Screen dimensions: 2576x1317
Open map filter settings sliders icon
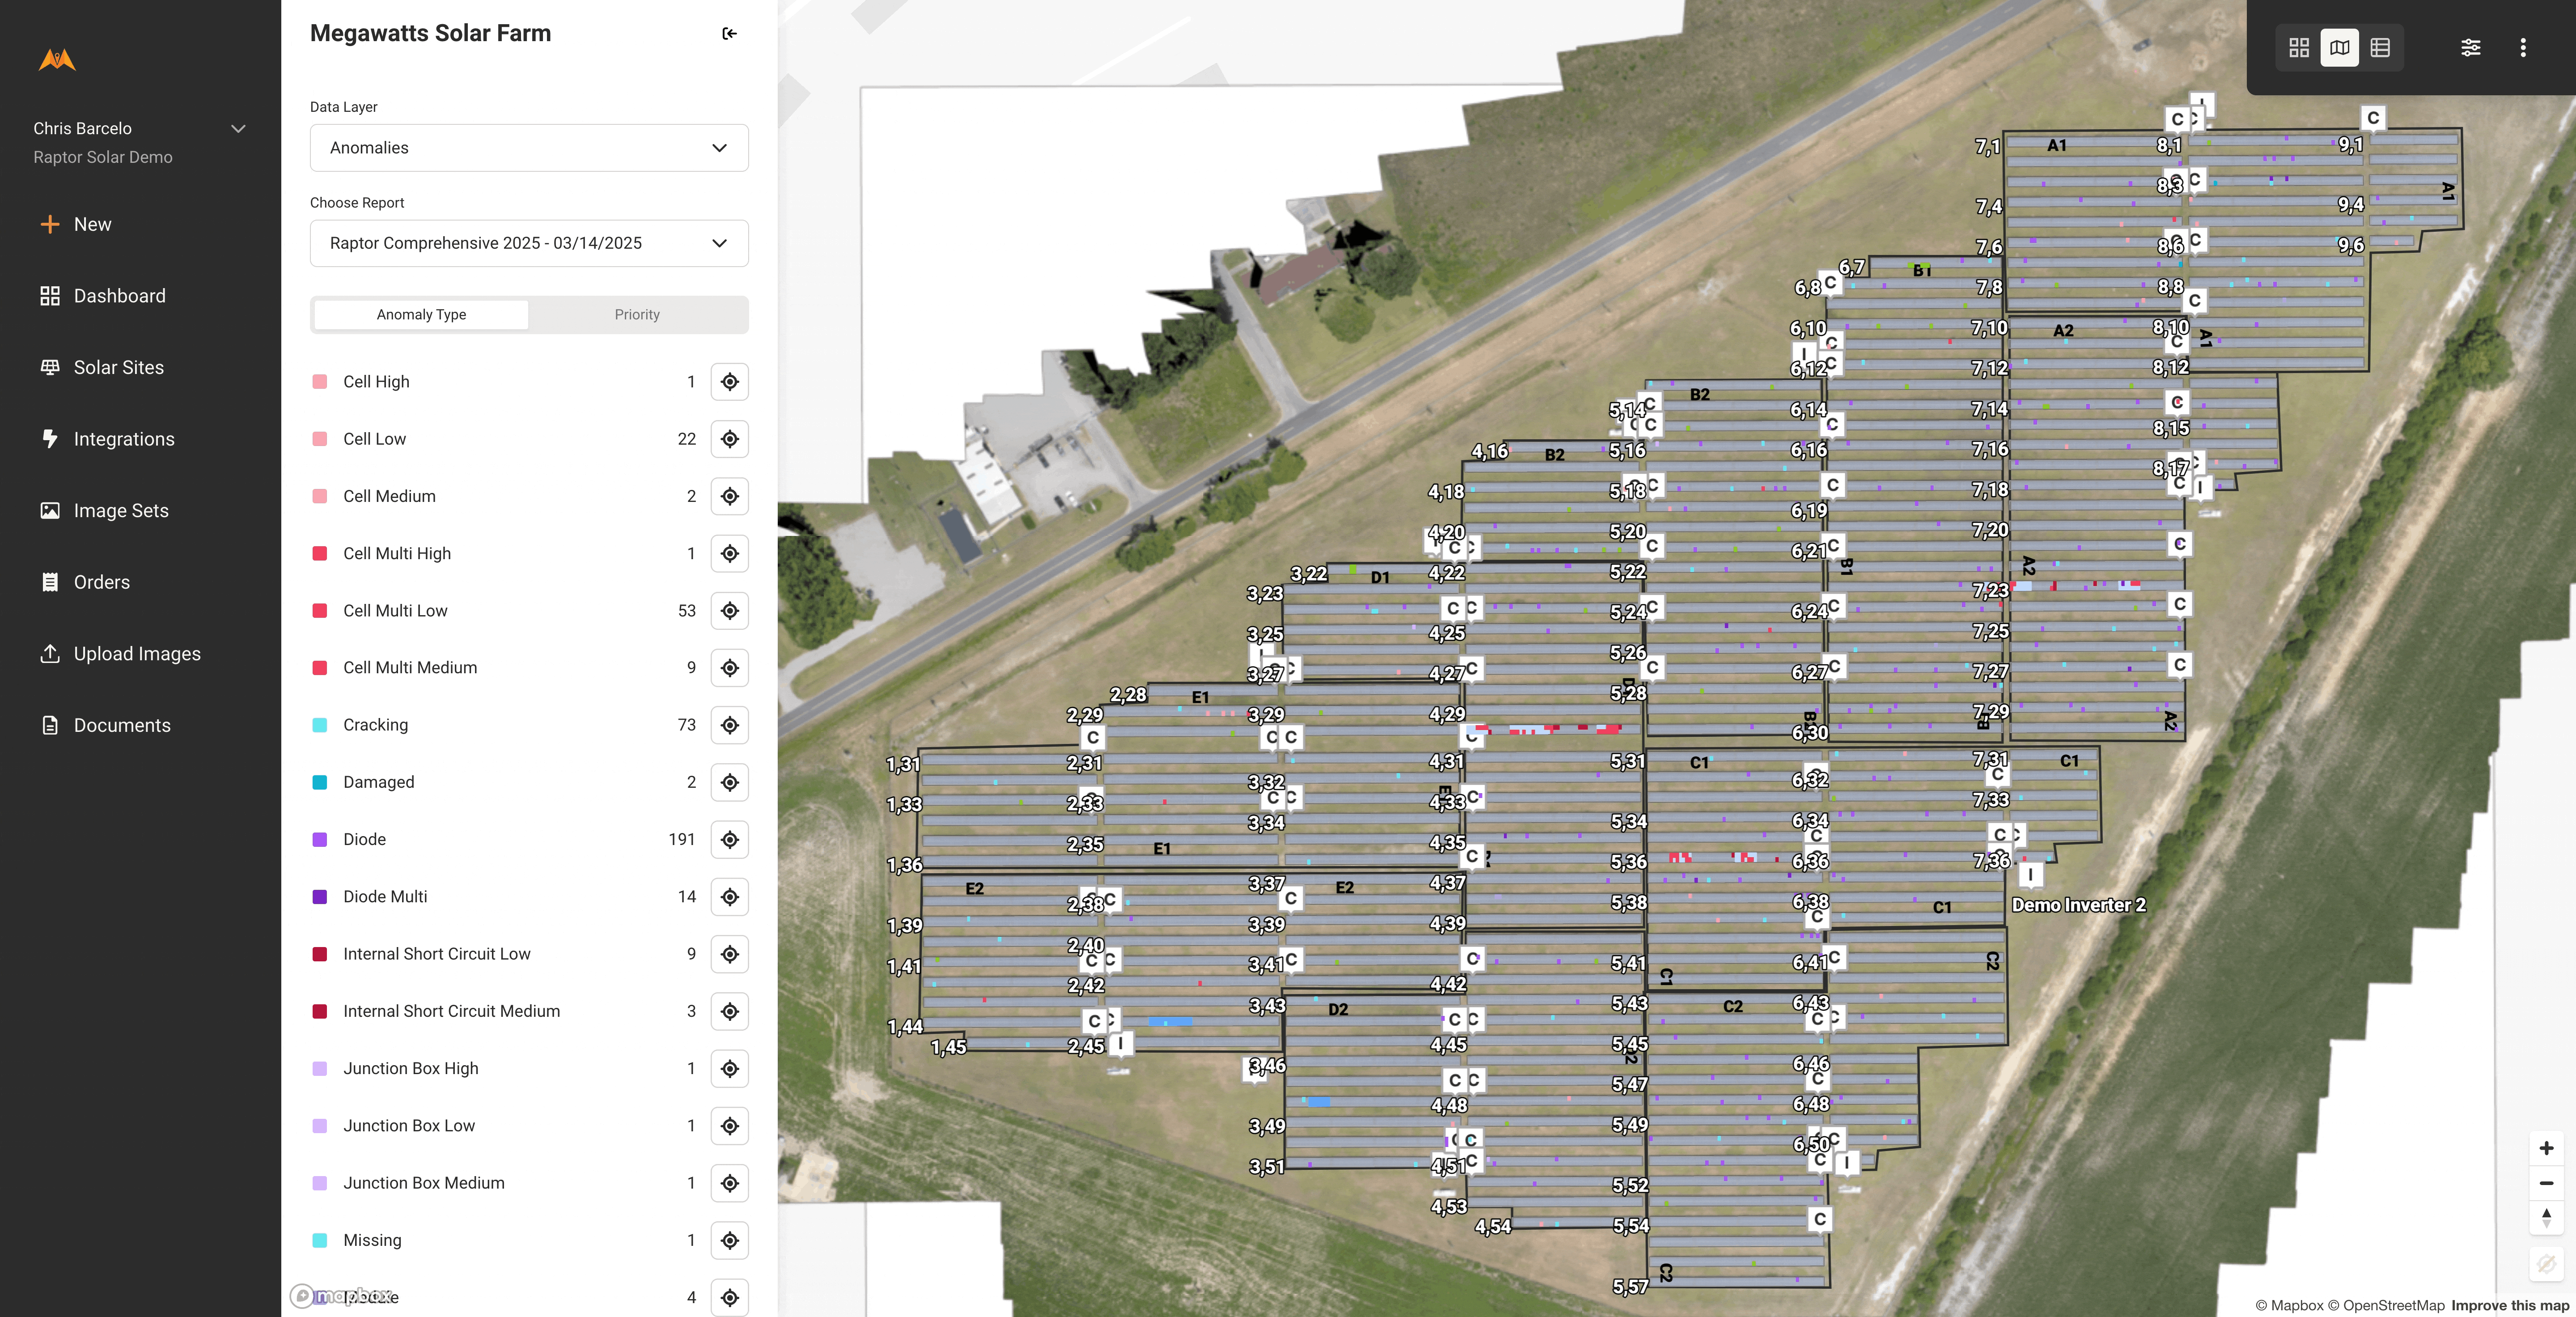click(x=2470, y=48)
